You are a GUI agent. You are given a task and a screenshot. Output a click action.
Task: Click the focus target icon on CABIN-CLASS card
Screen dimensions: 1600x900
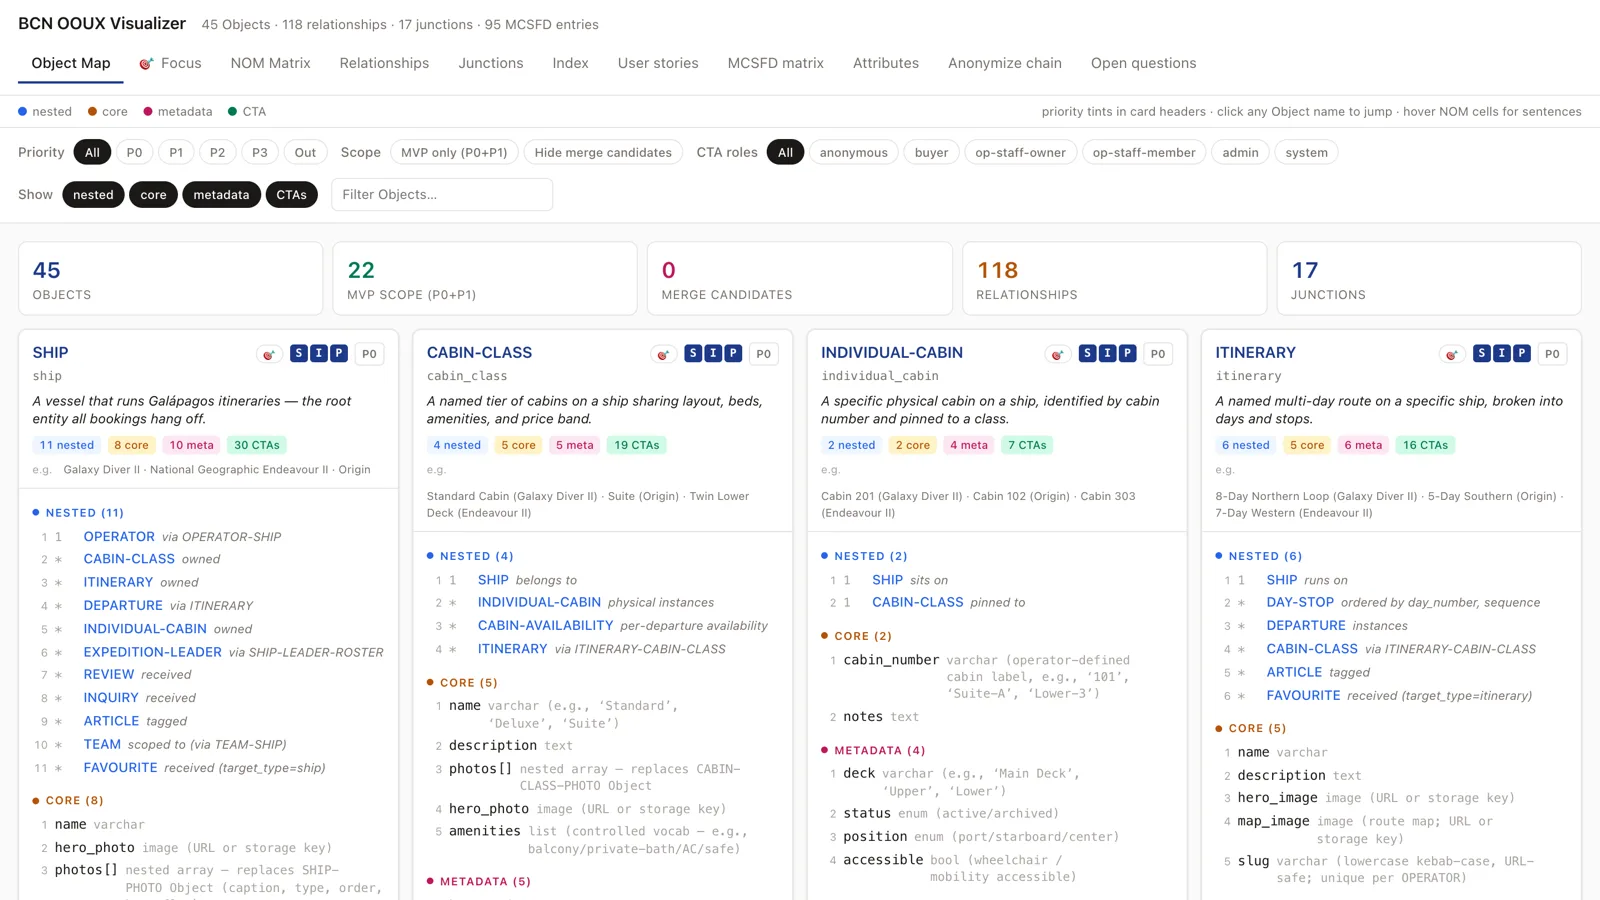pyautogui.click(x=663, y=354)
